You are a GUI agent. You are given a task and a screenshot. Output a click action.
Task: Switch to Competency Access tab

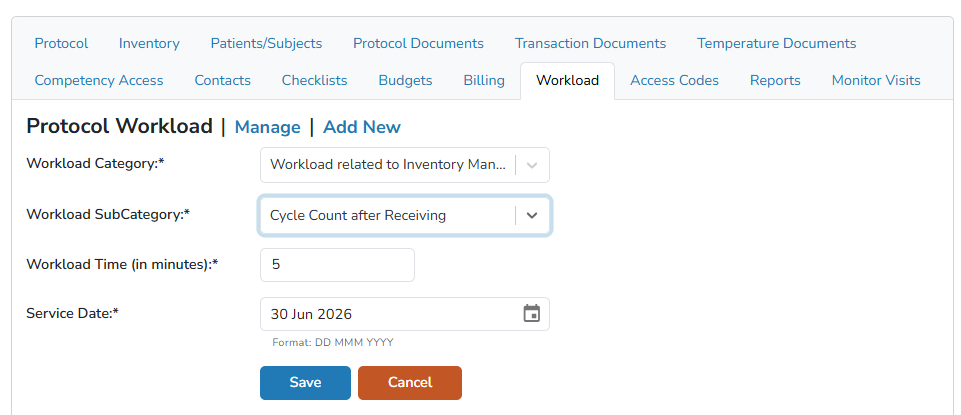[99, 80]
